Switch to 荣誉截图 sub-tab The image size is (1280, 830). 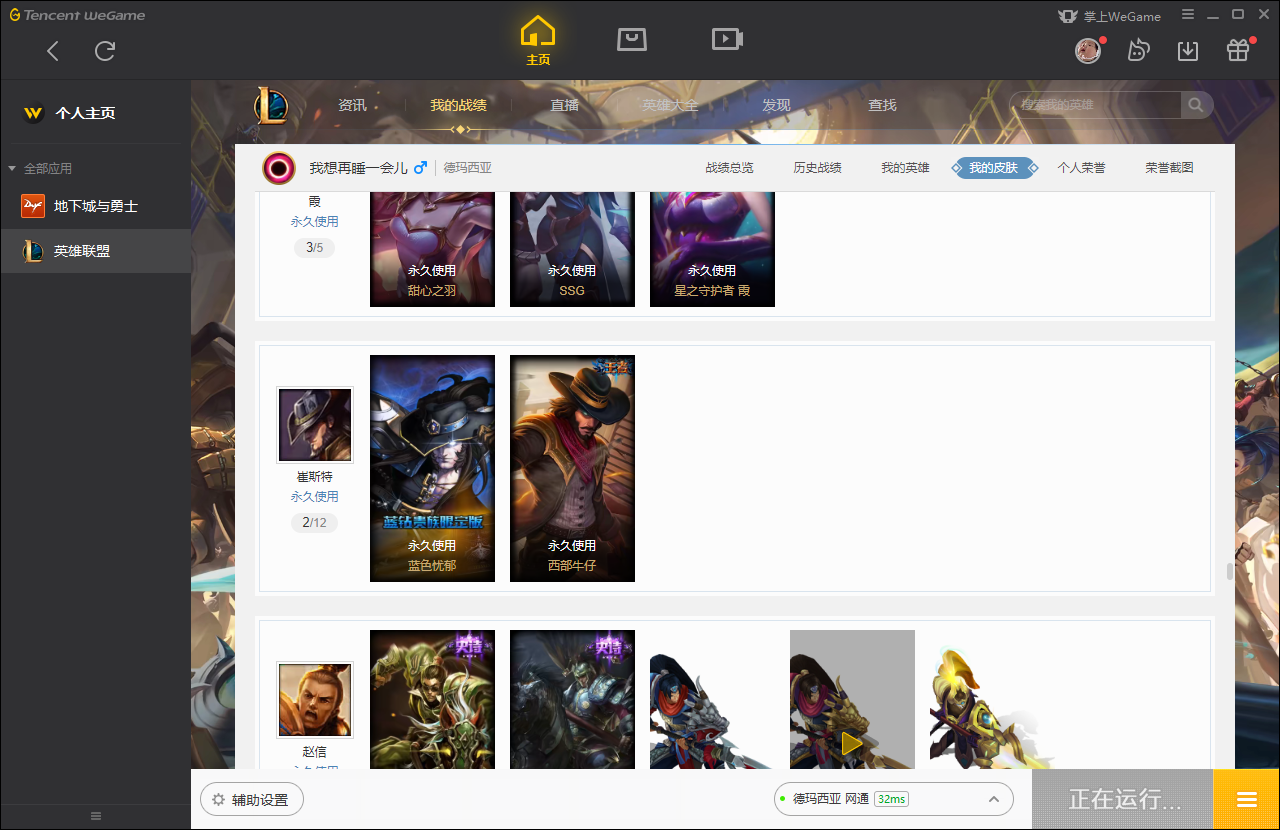pos(1169,168)
